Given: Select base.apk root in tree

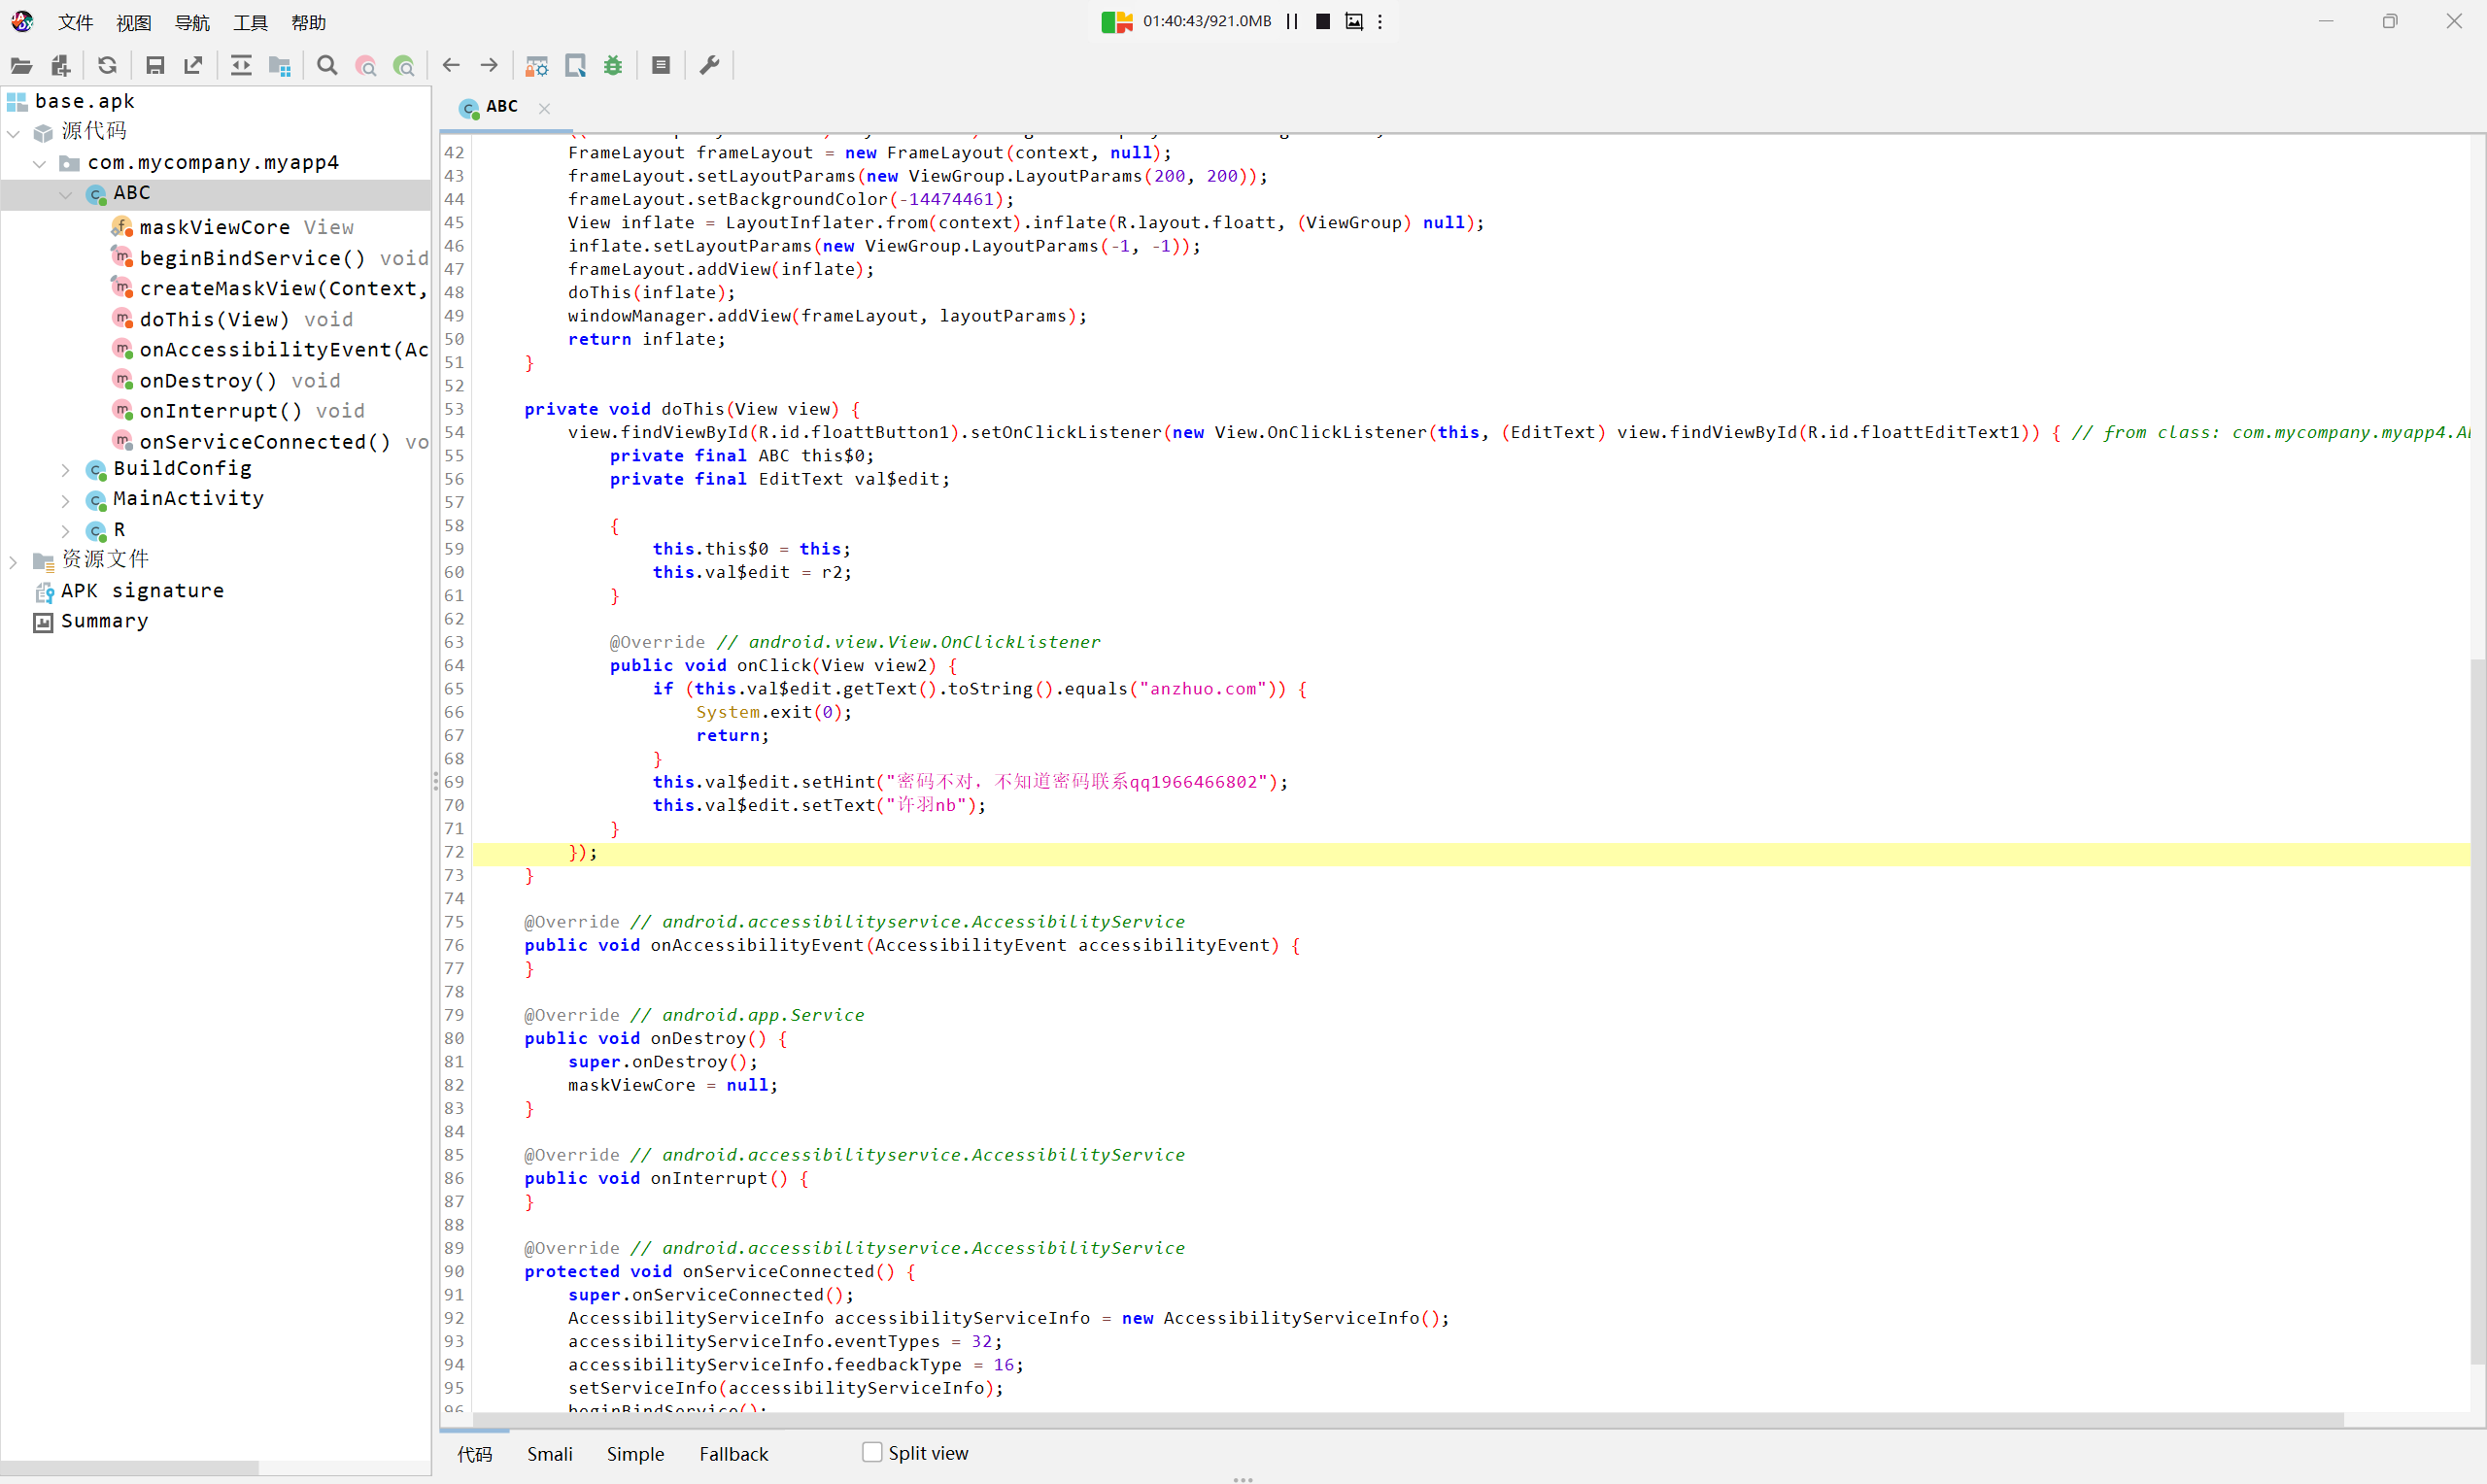Looking at the screenshot, I should pyautogui.click(x=85, y=101).
